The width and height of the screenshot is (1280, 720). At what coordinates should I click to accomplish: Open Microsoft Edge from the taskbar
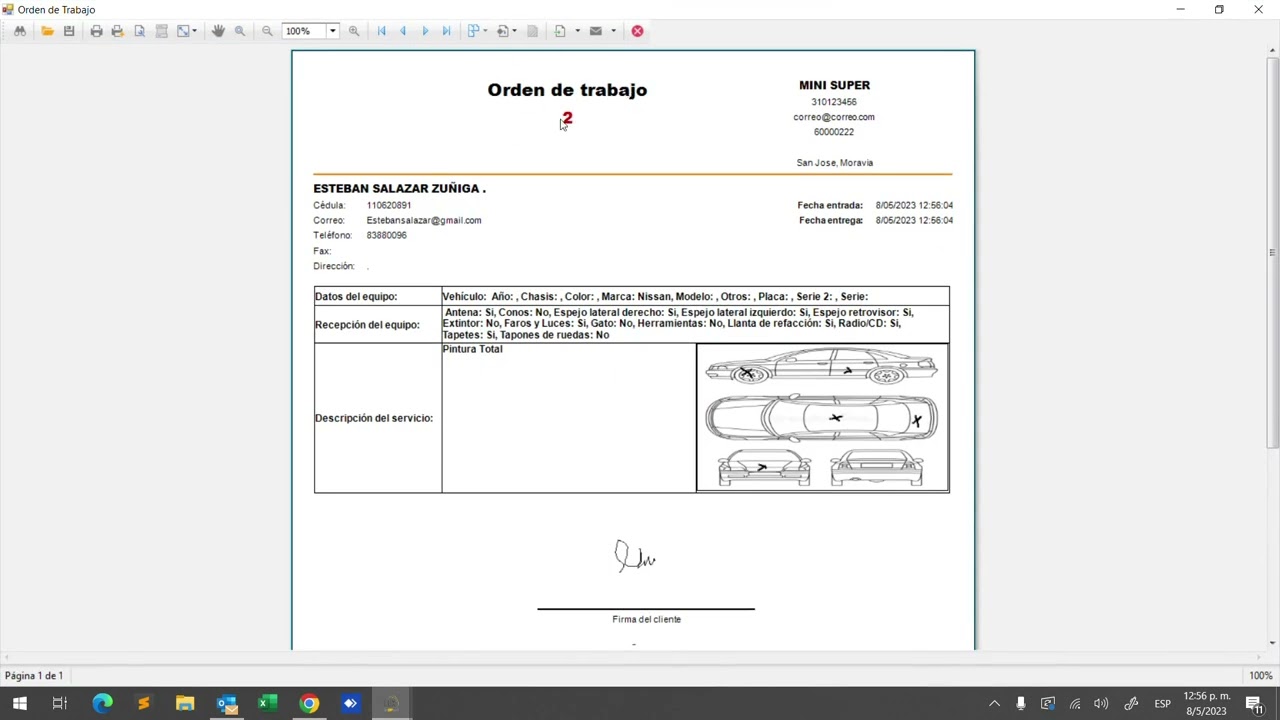[x=102, y=703]
